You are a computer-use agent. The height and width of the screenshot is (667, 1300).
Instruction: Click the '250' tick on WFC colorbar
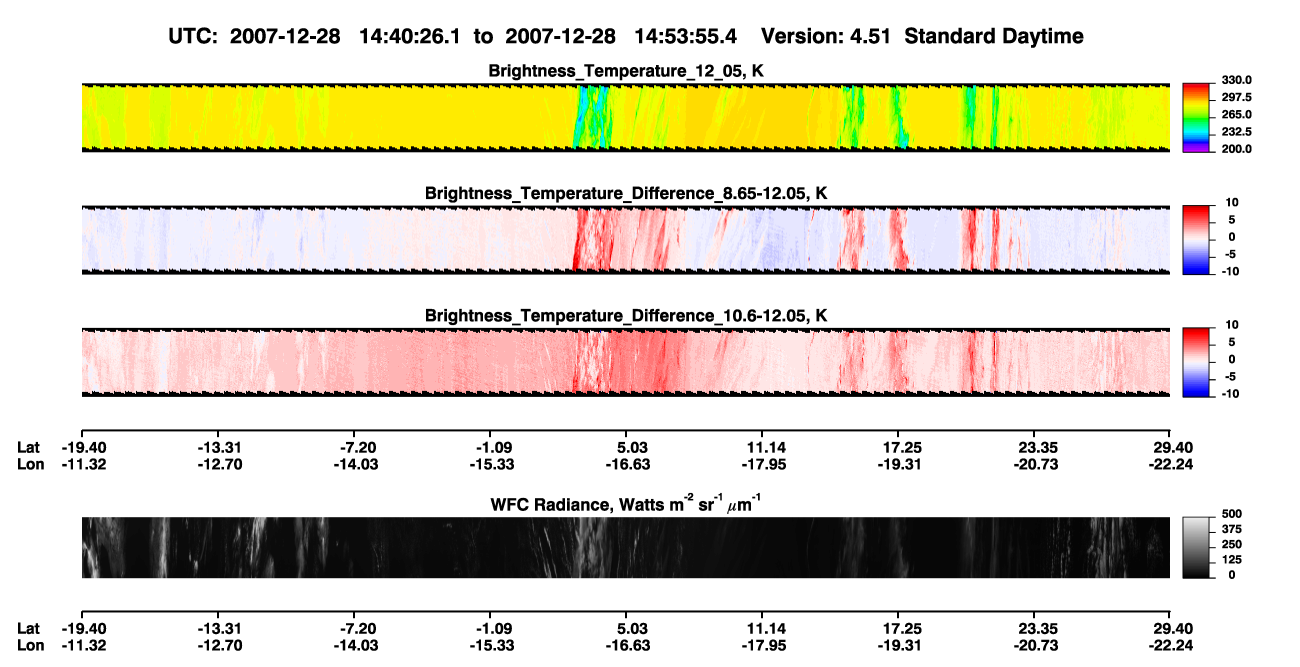coord(1230,545)
